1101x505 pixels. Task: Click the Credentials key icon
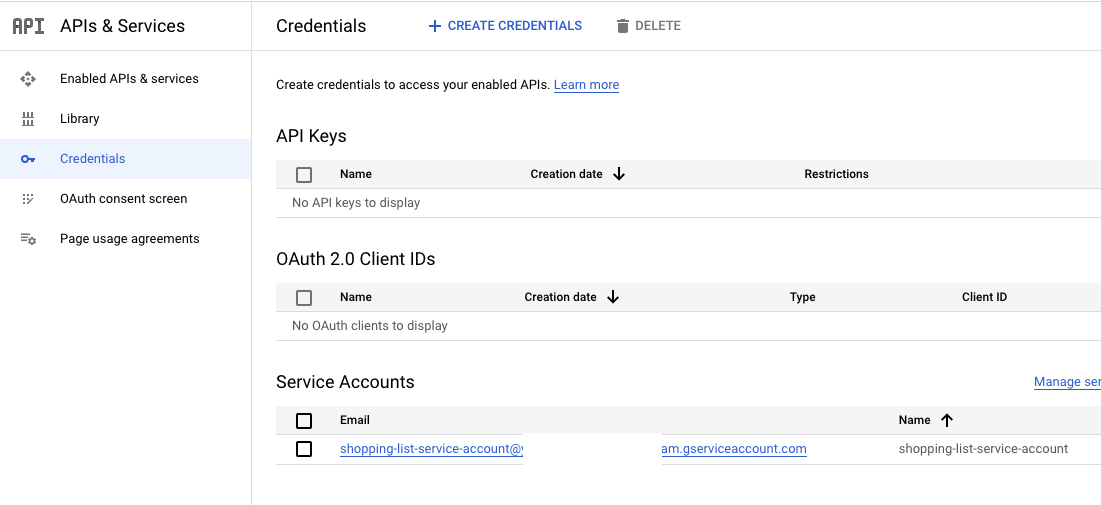28,159
